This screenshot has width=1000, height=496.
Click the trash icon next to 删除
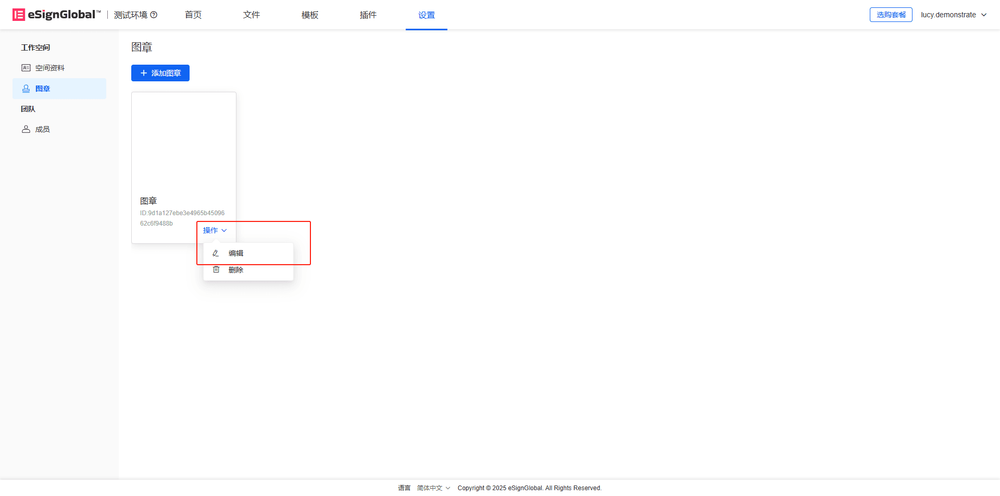pyautogui.click(x=216, y=270)
